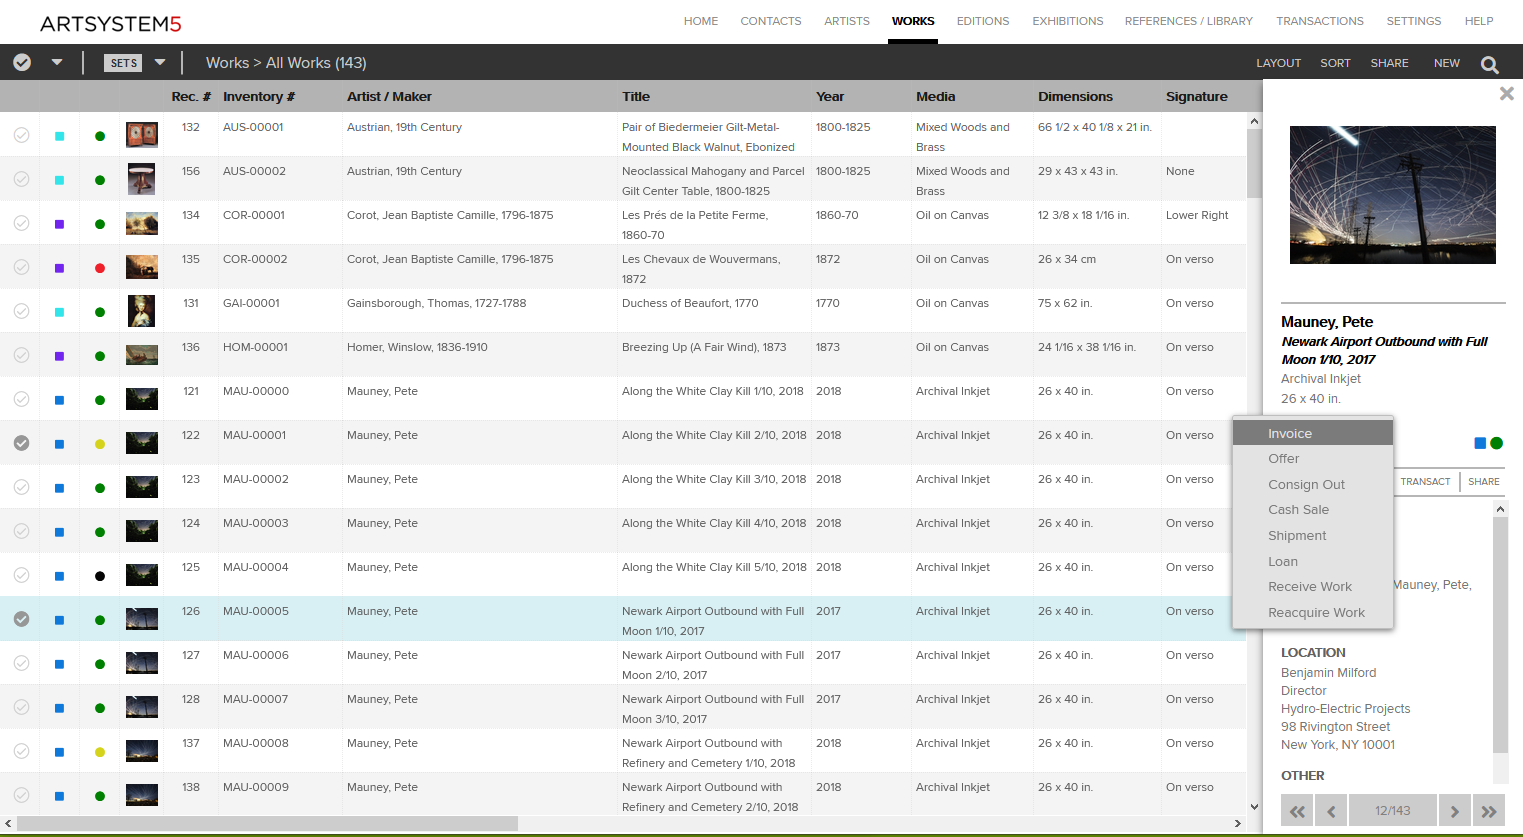Click red status dot for COR-00002
This screenshot has height=837, width=1523.
tap(100, 268)
